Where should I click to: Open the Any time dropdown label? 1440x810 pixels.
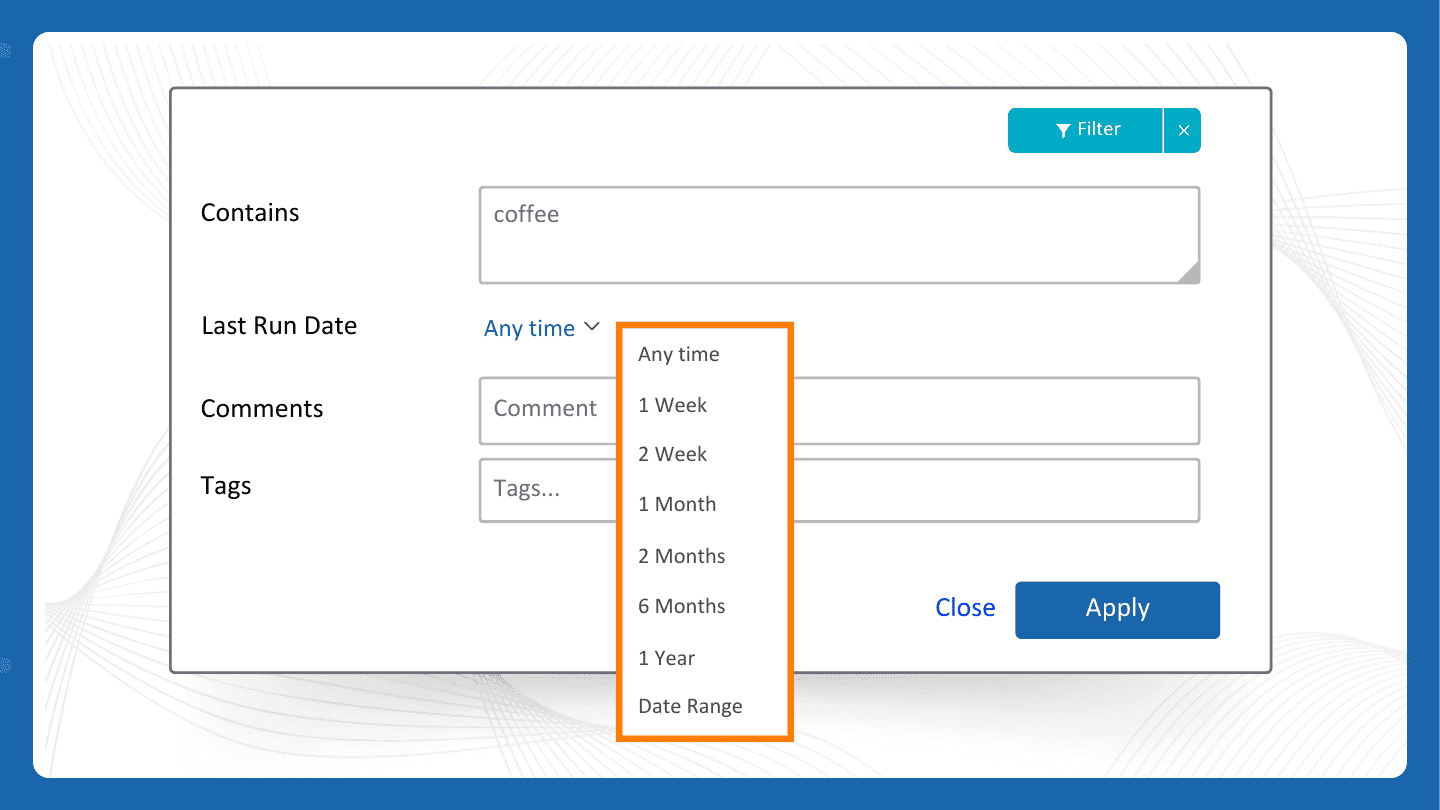coord(529,328)
